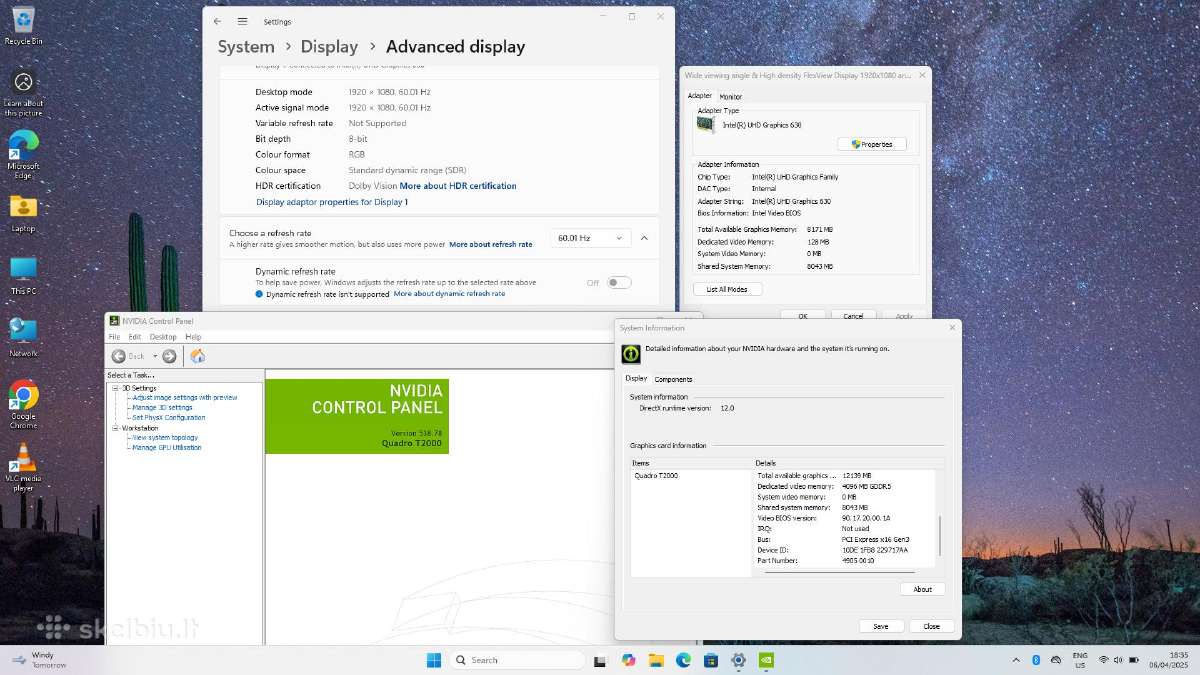Viewport: 1200px width, 675px height.
Task: Open the 60.01 Hz refresh rate dropdown
Action: 590,238
